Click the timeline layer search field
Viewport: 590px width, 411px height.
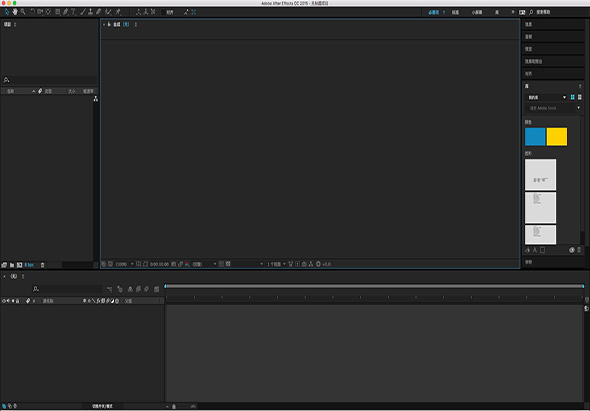(67, 289)
